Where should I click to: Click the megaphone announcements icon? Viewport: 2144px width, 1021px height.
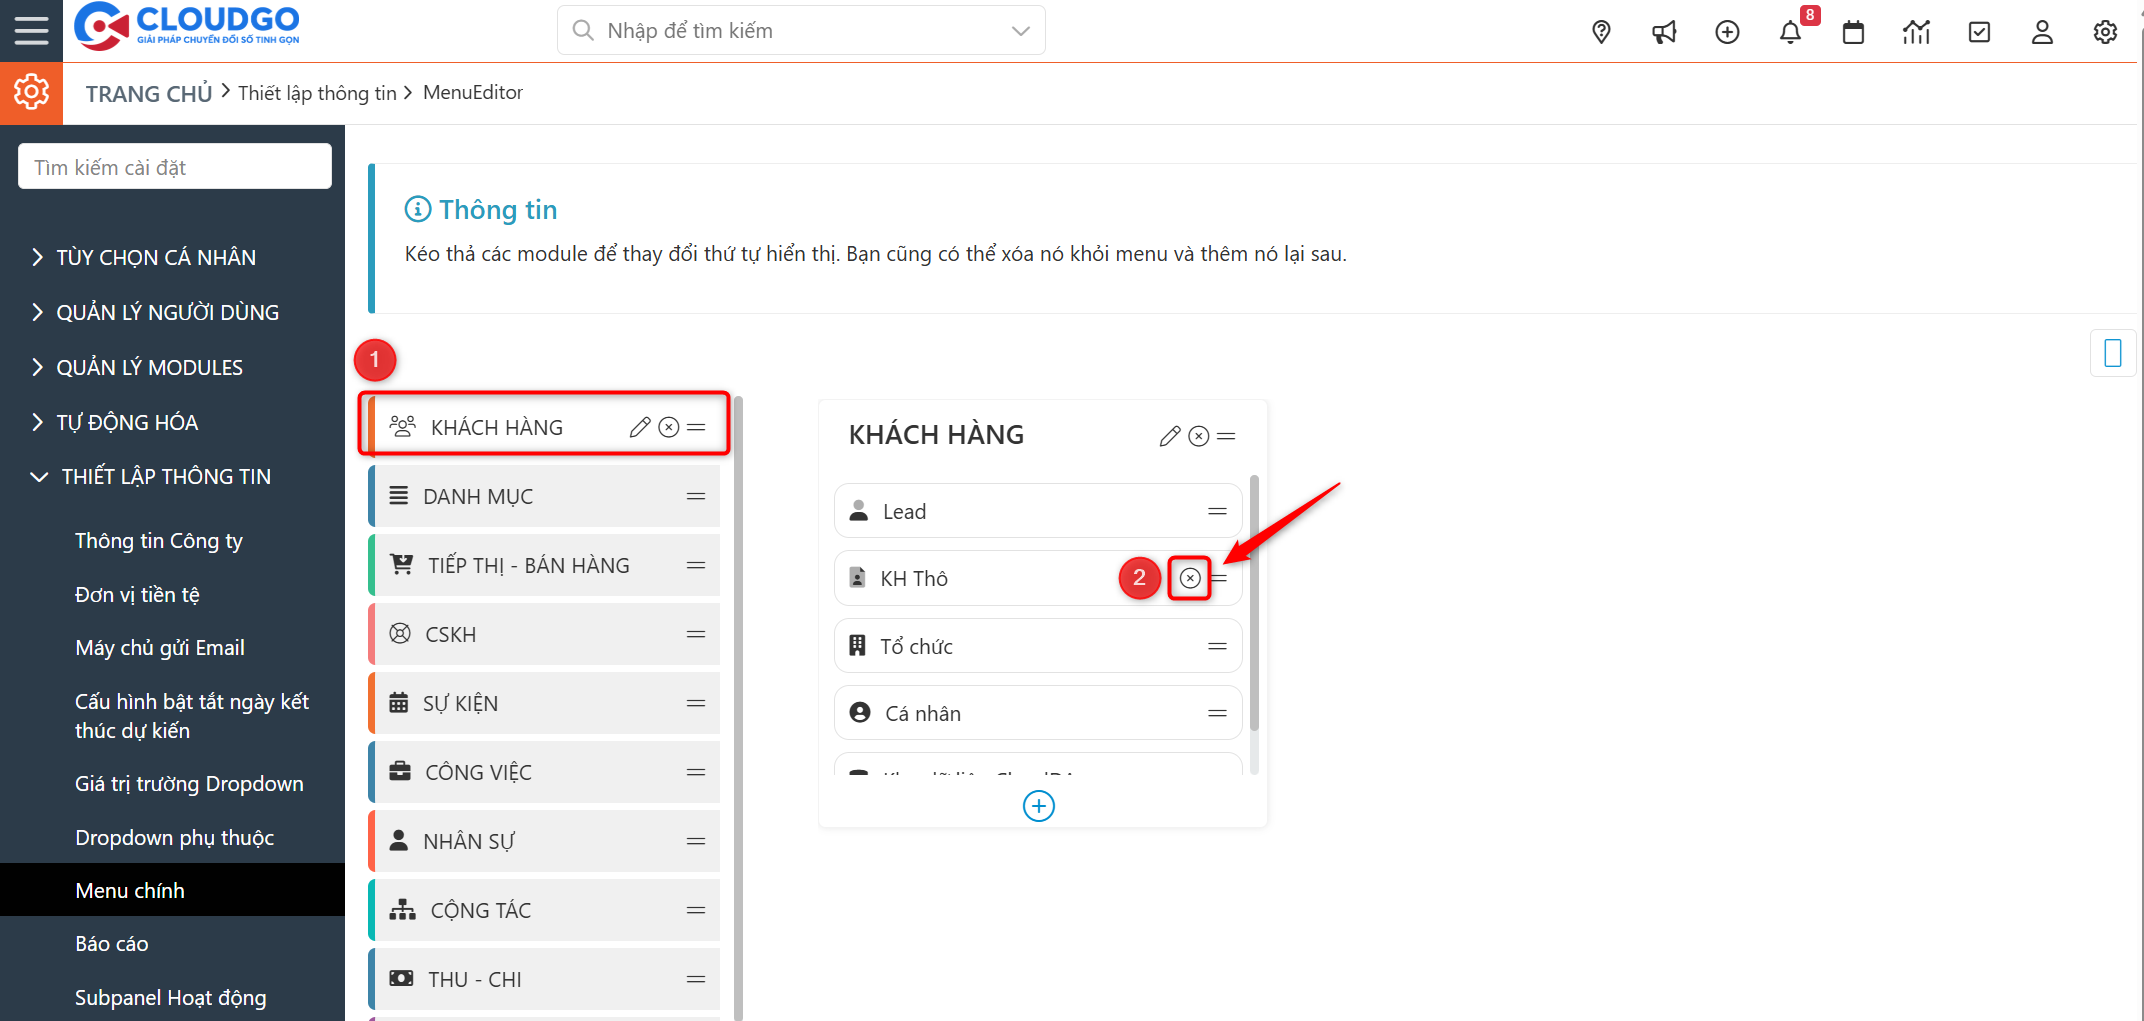point(1664,31)
